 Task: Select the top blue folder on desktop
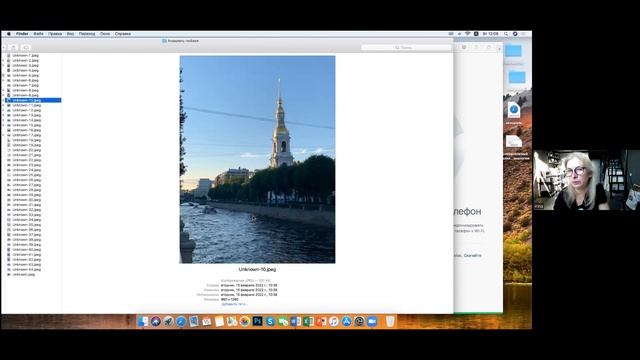coord(513,51)
